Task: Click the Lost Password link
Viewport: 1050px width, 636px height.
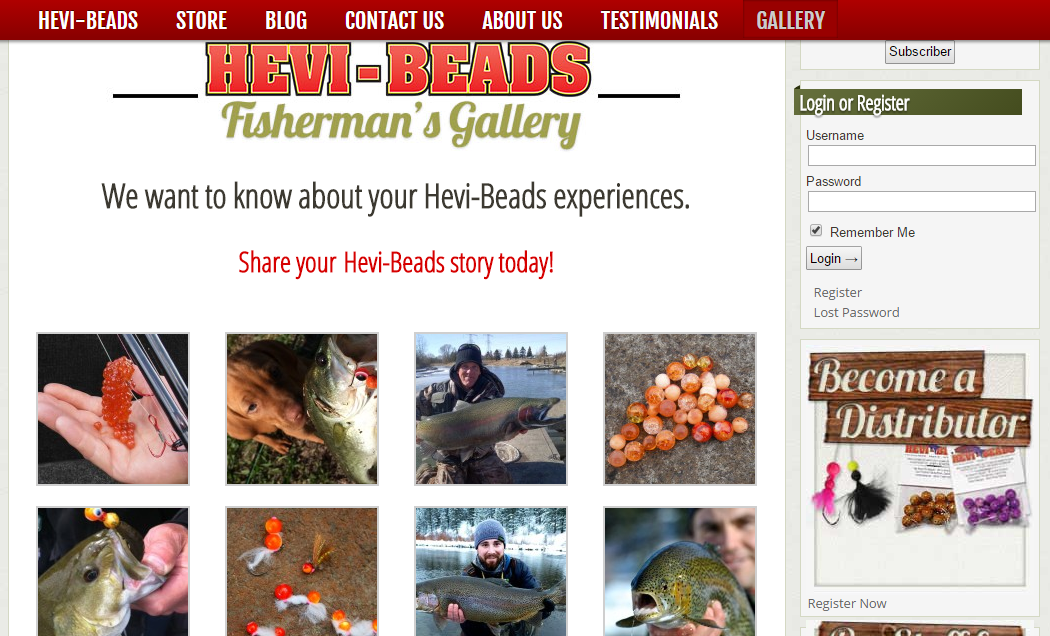Action: click(856, 313)
